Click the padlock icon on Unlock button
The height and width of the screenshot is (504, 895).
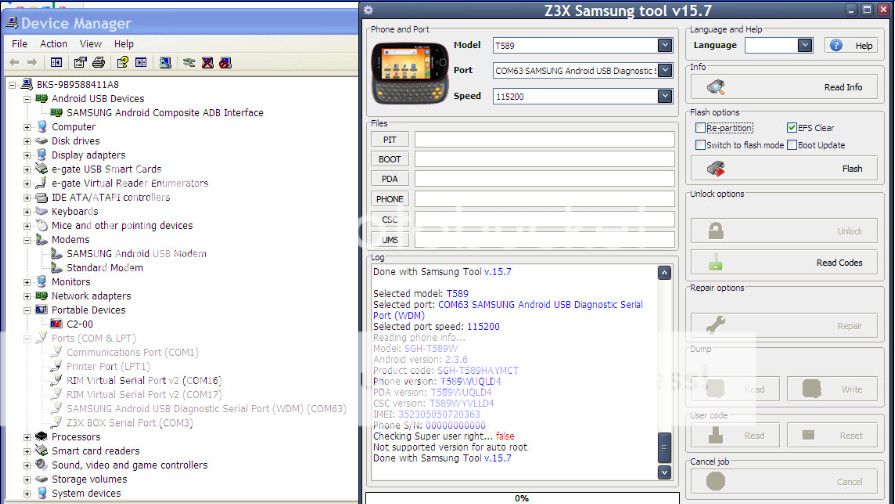click(716, 231)
